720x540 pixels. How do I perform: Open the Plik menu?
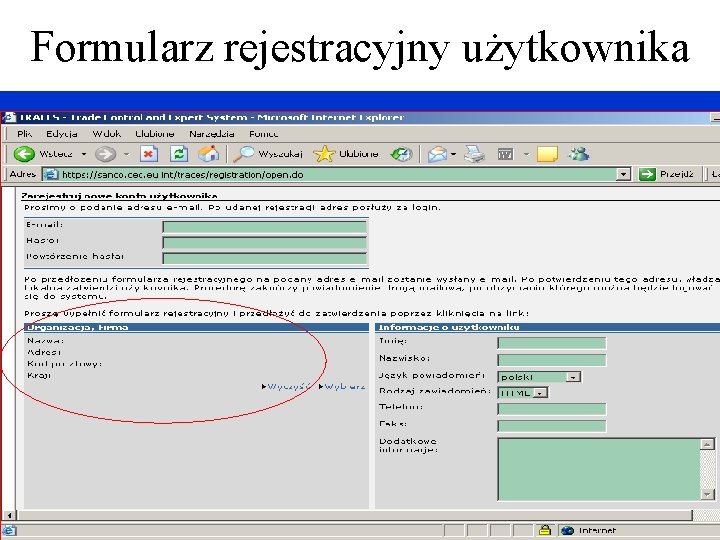tap(24, 134)
